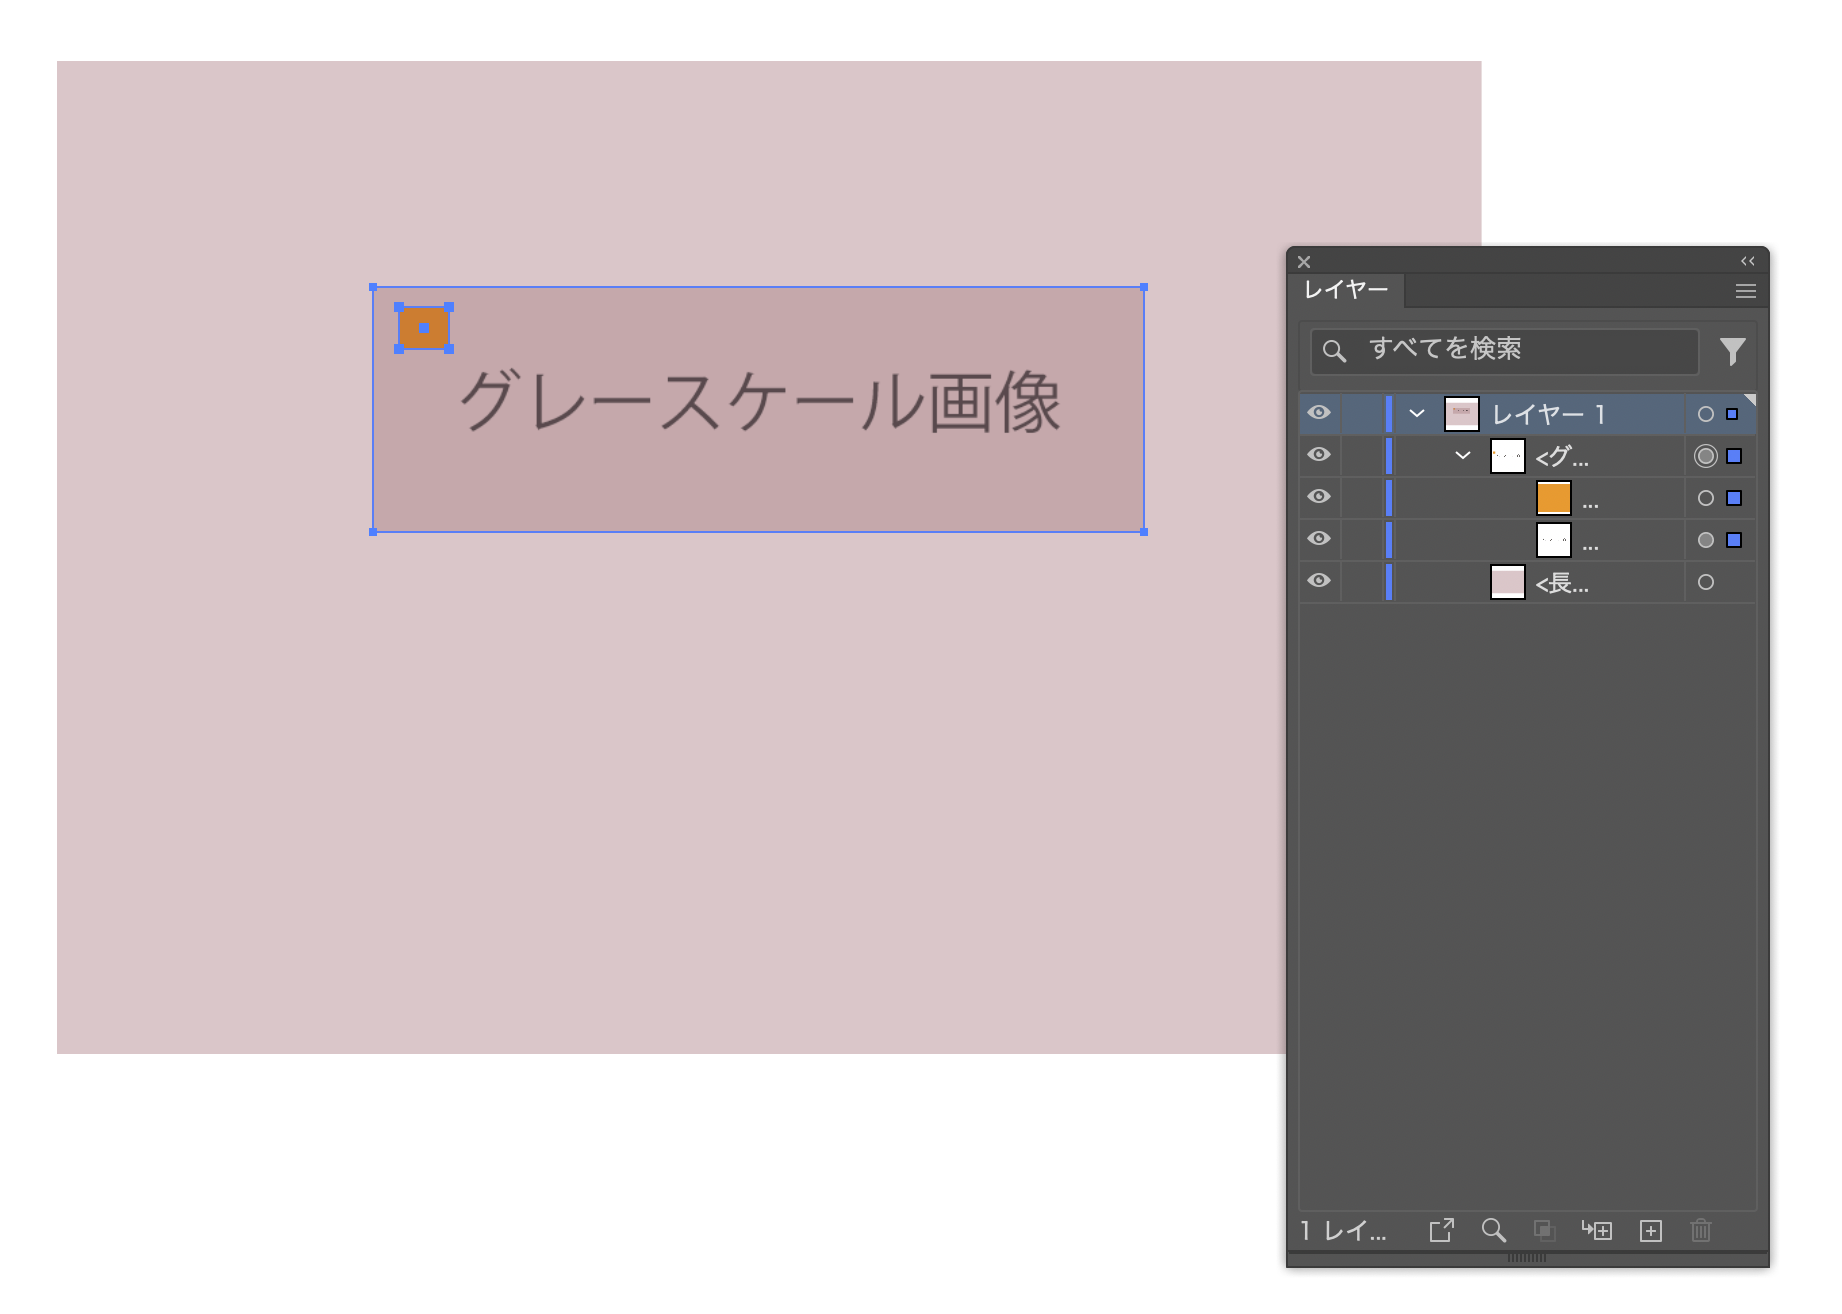The width and height of the screenshot is (1842, 1314).
Task: Select the レイヤー tab
Action: tap(1345, 290)
